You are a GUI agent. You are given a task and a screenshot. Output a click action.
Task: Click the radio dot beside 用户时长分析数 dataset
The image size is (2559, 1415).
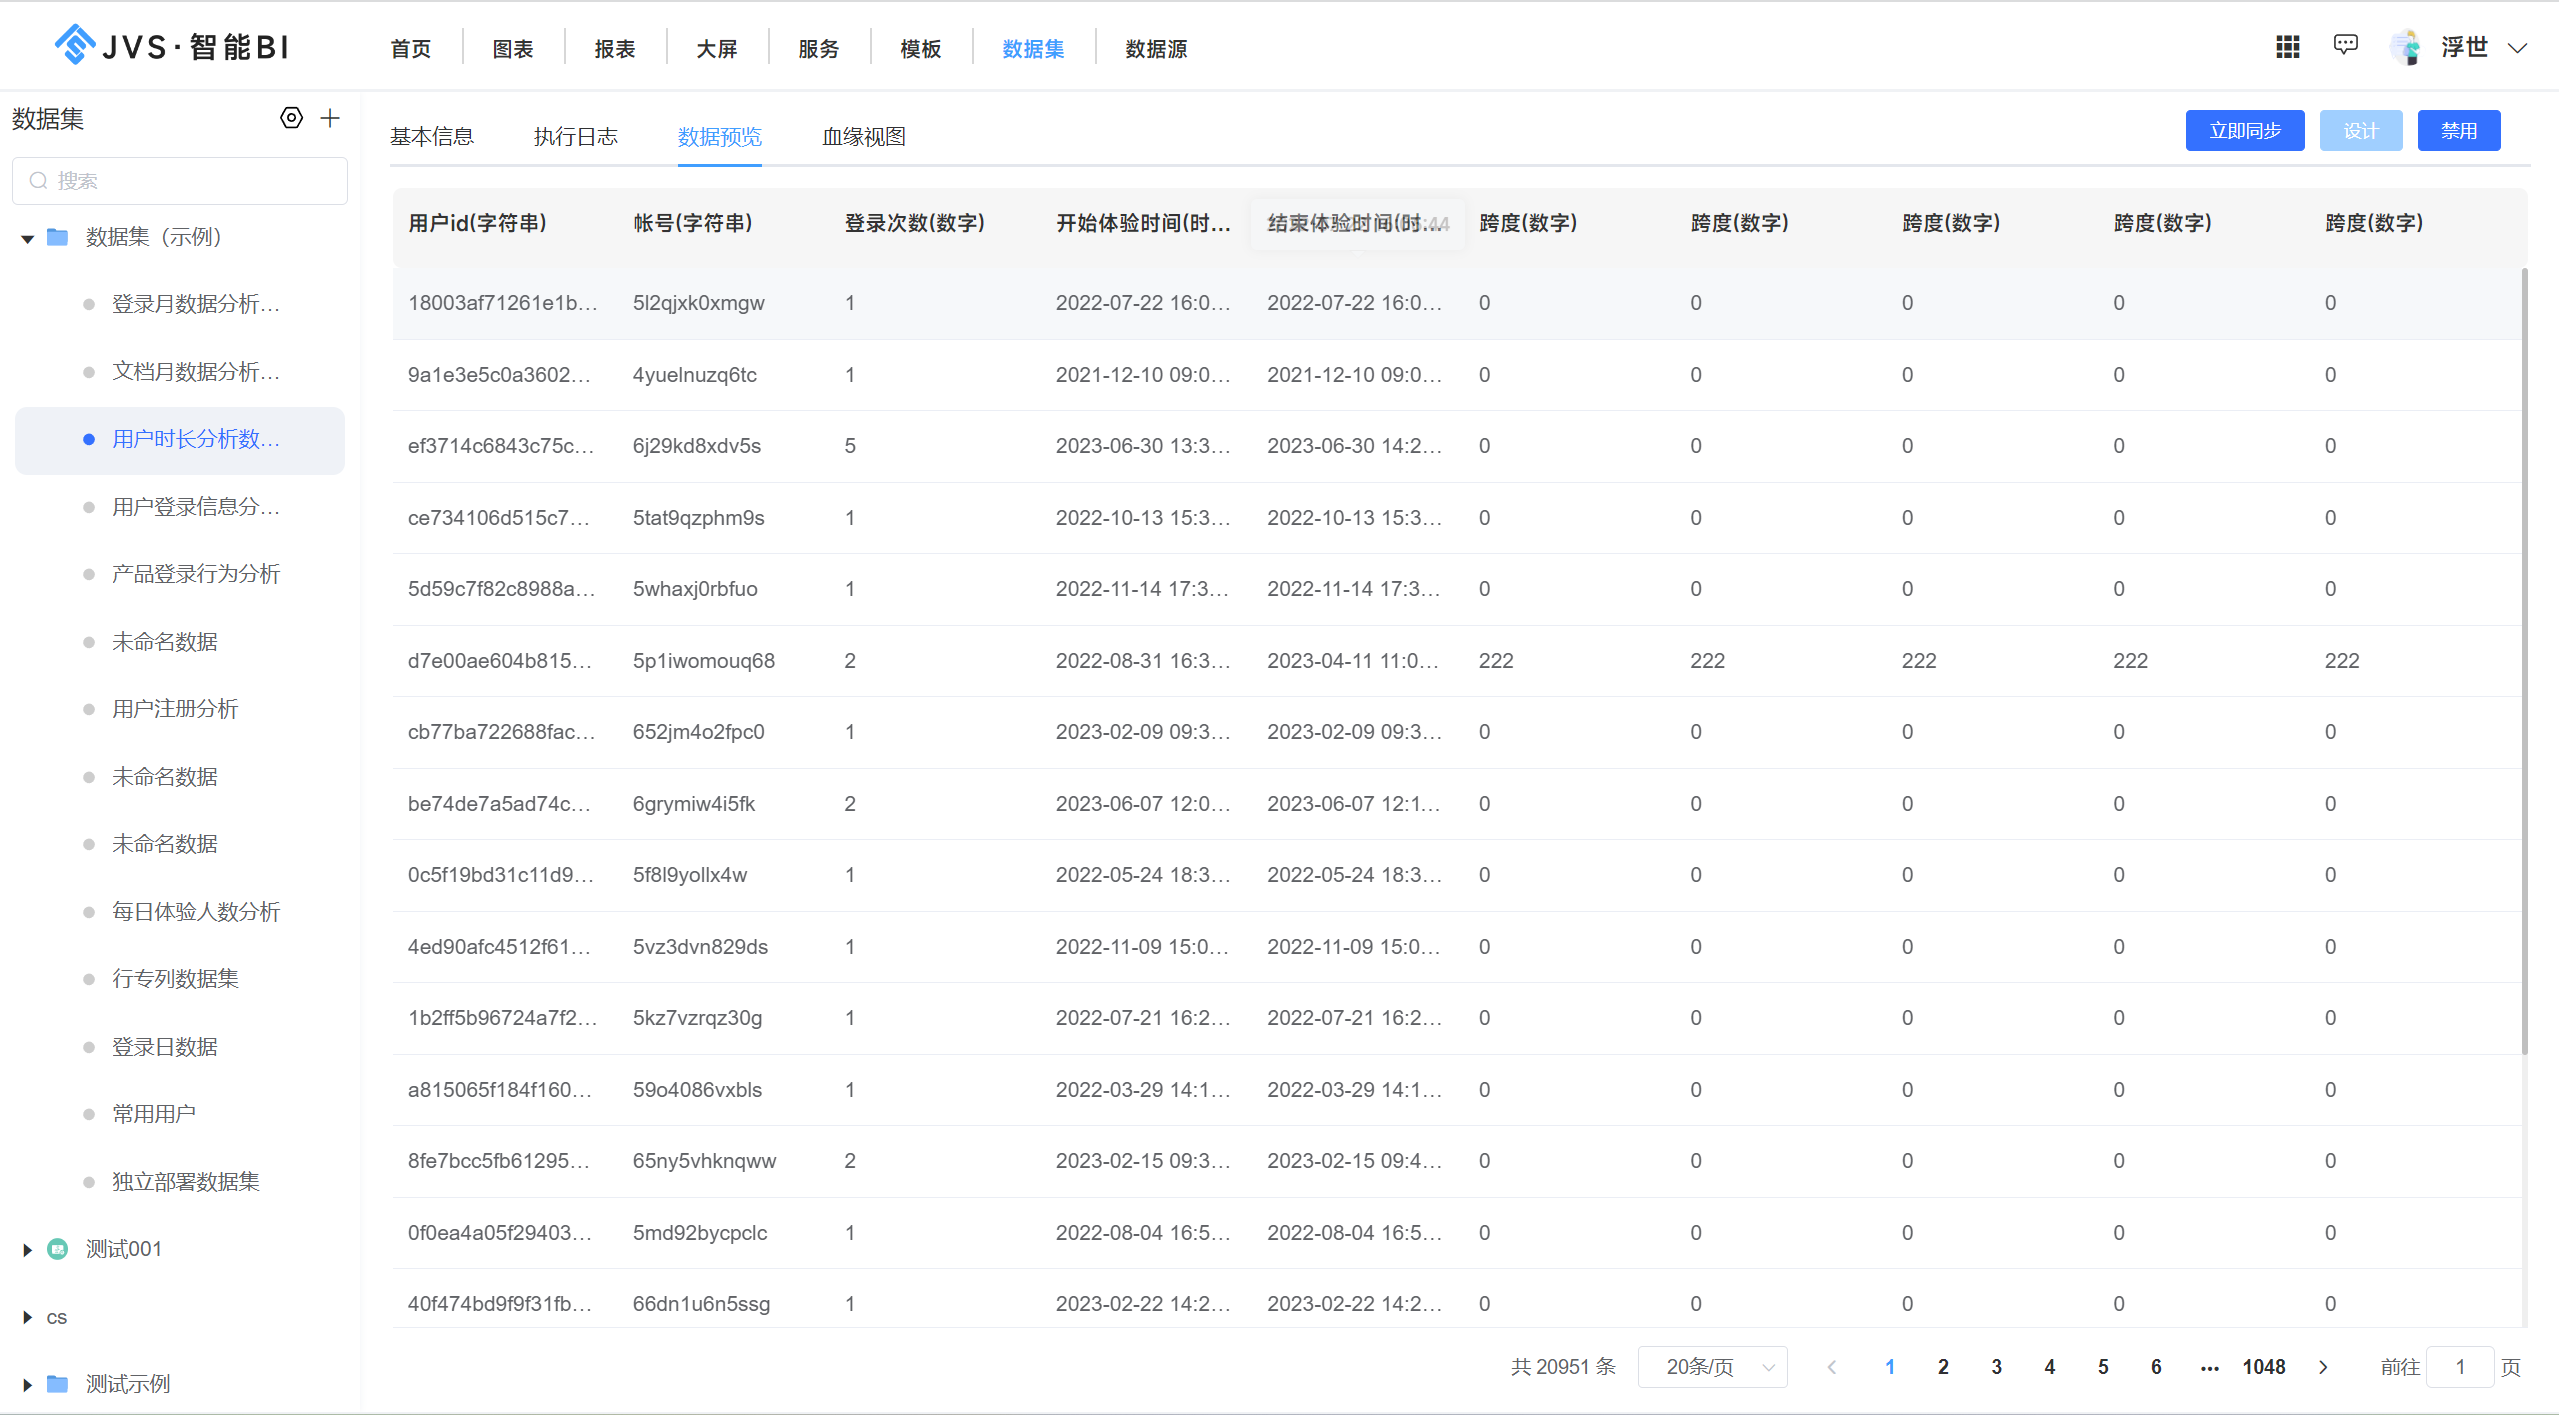[x=88, y=439]
